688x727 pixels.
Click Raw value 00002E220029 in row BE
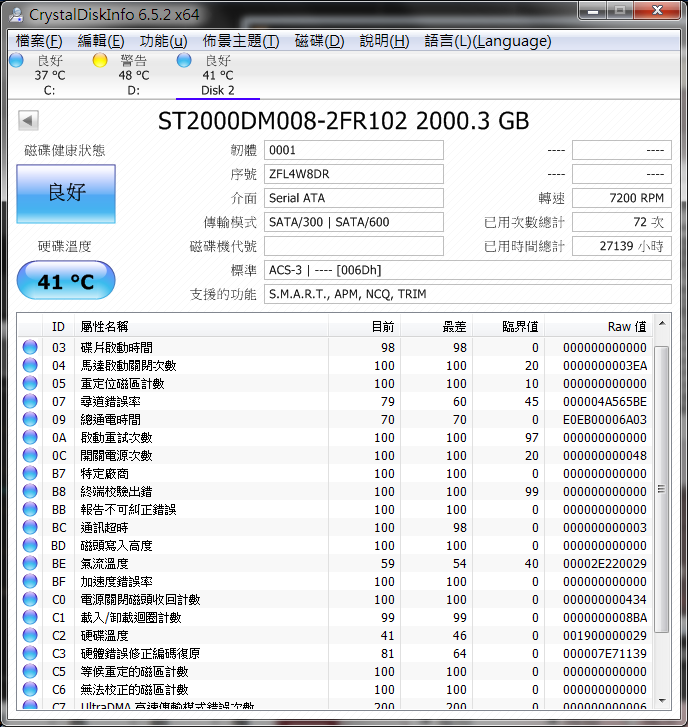tap(605, 563)
